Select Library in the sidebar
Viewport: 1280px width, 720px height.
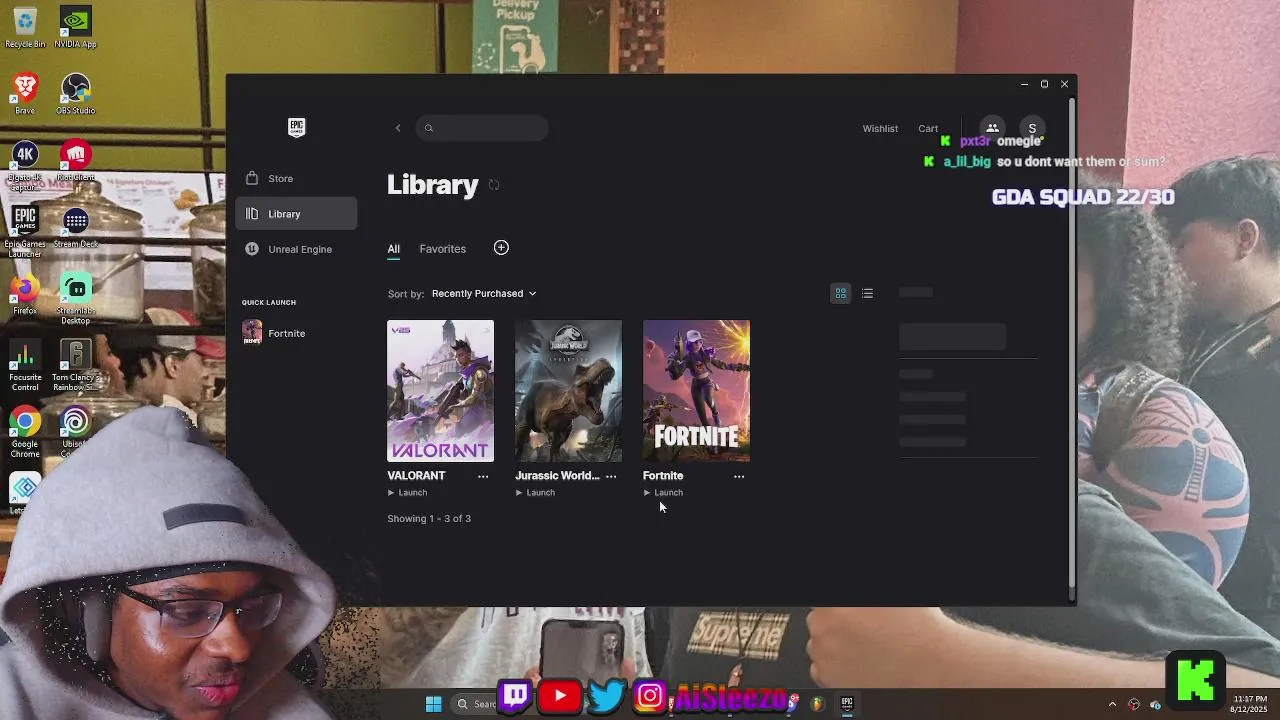pos(296,214)
